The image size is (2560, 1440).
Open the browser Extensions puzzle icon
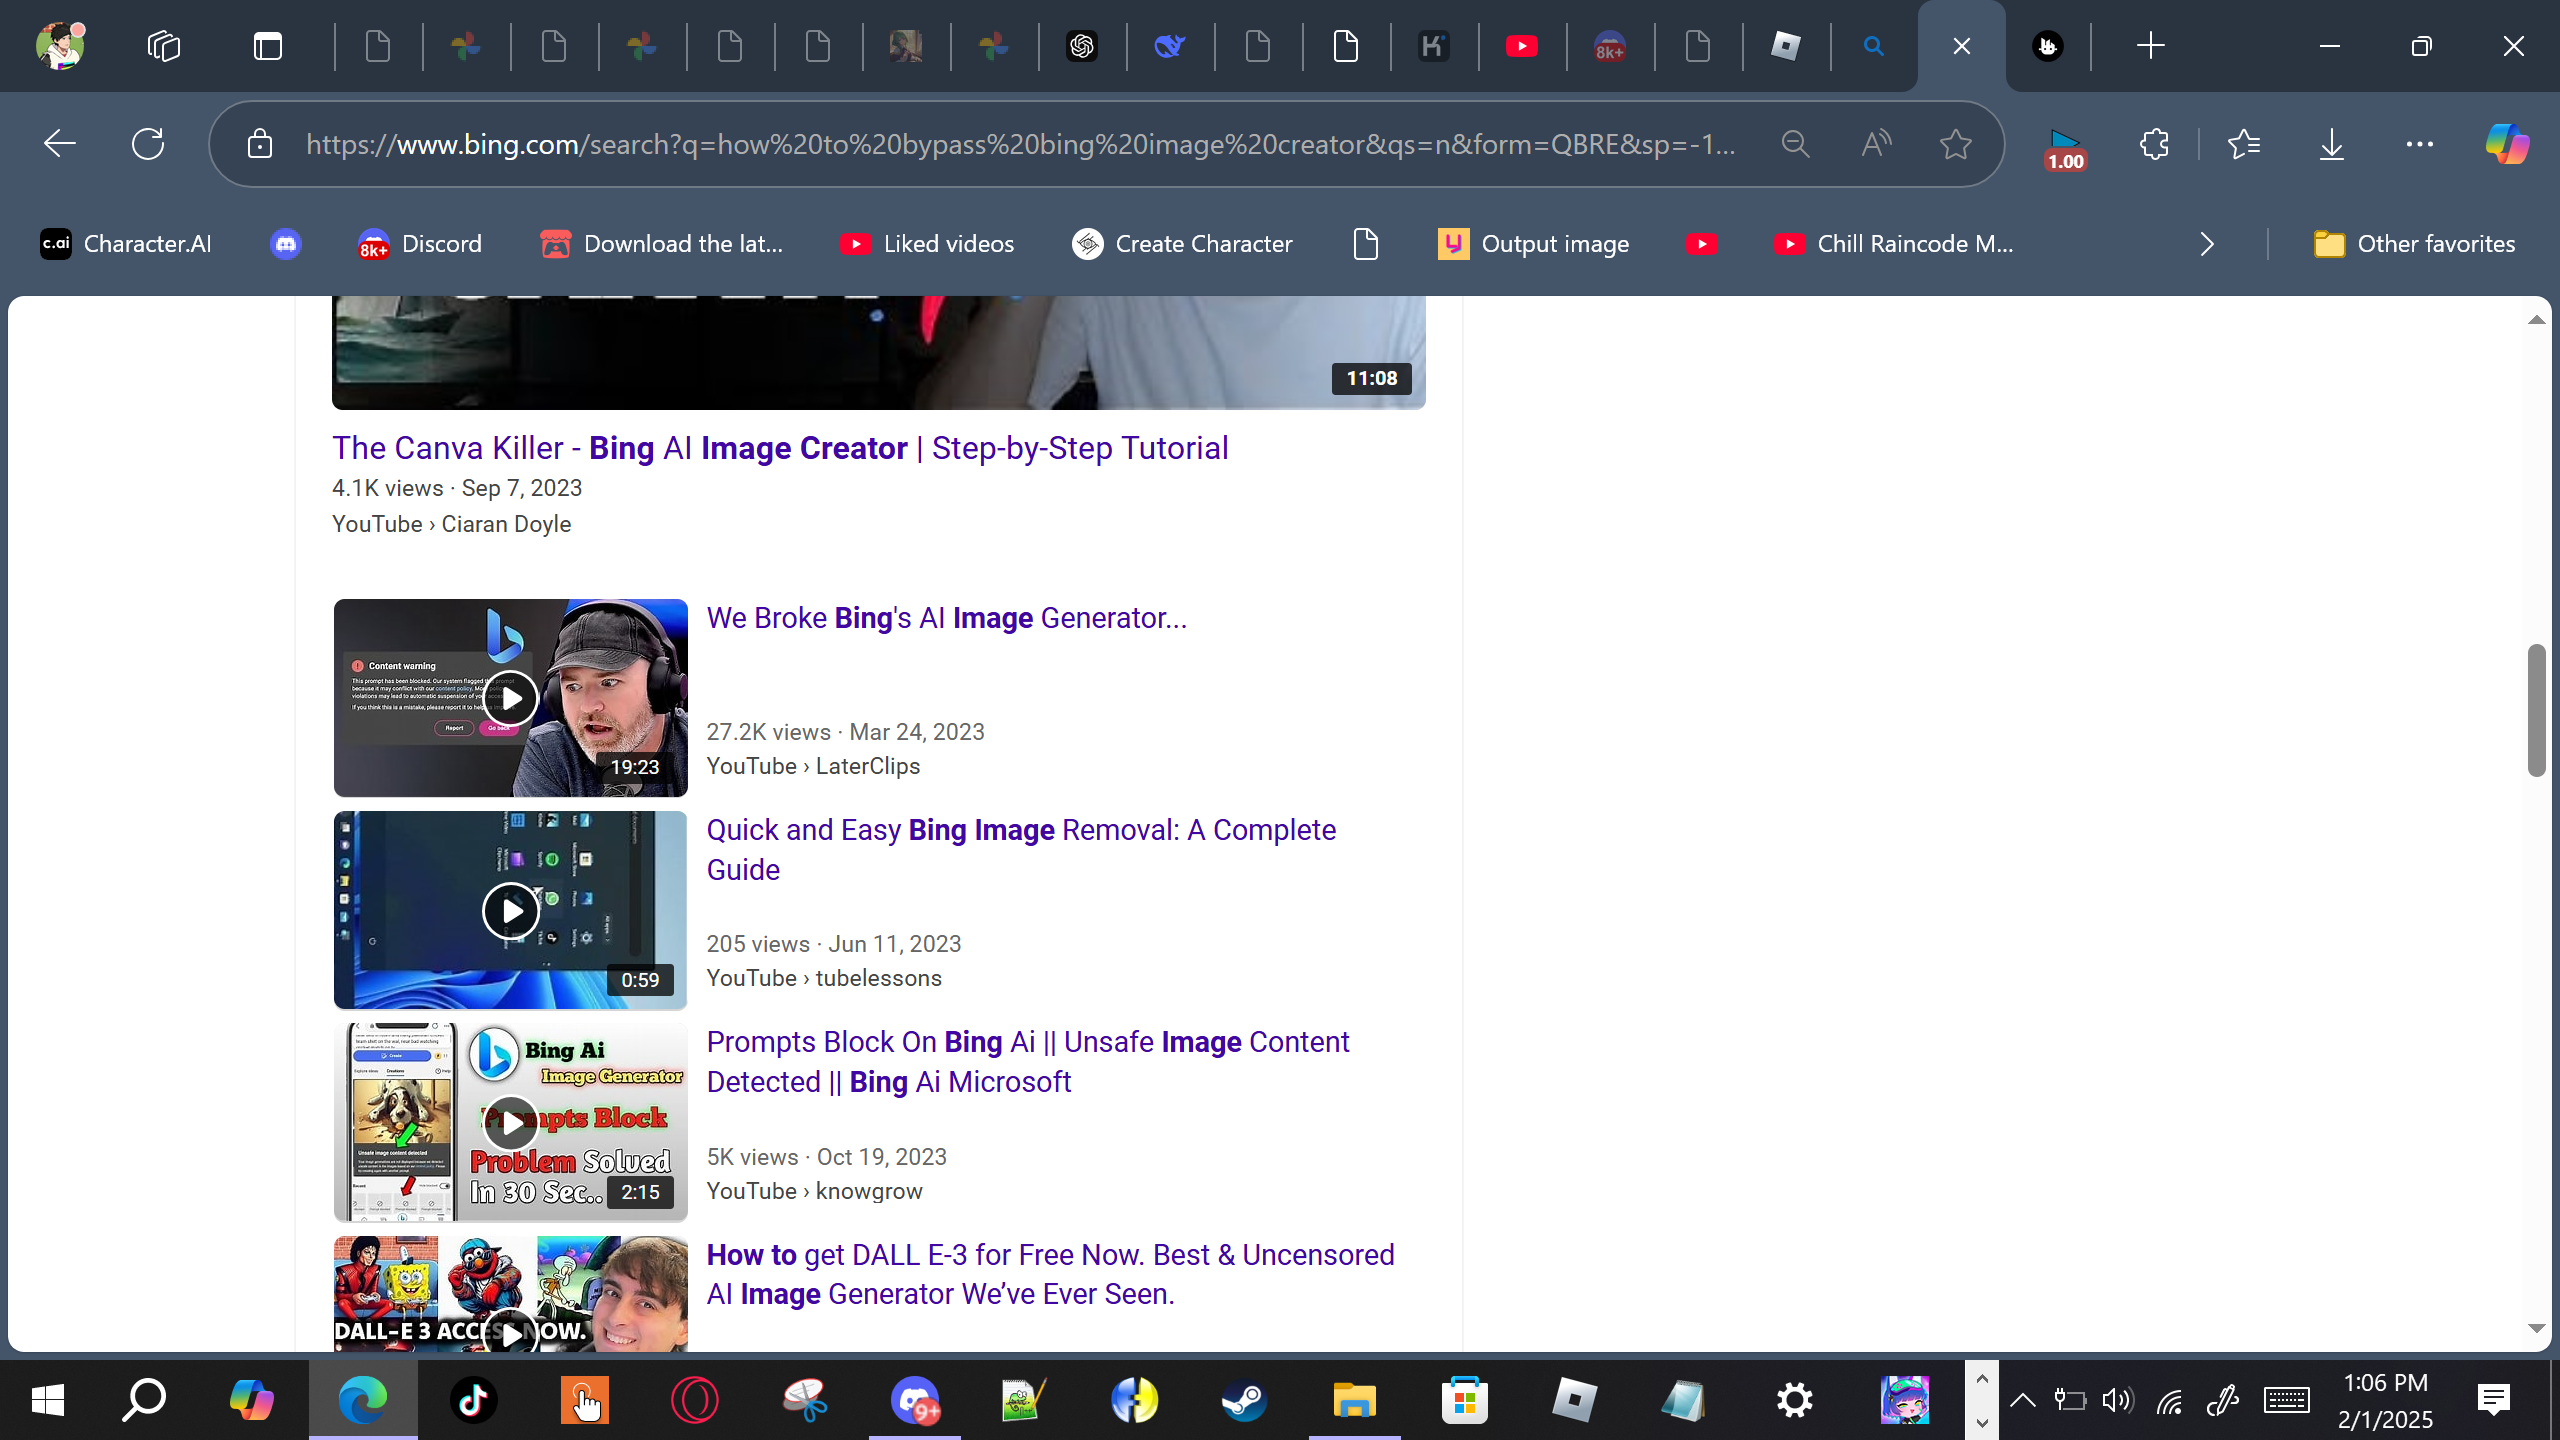[2154, 144]
